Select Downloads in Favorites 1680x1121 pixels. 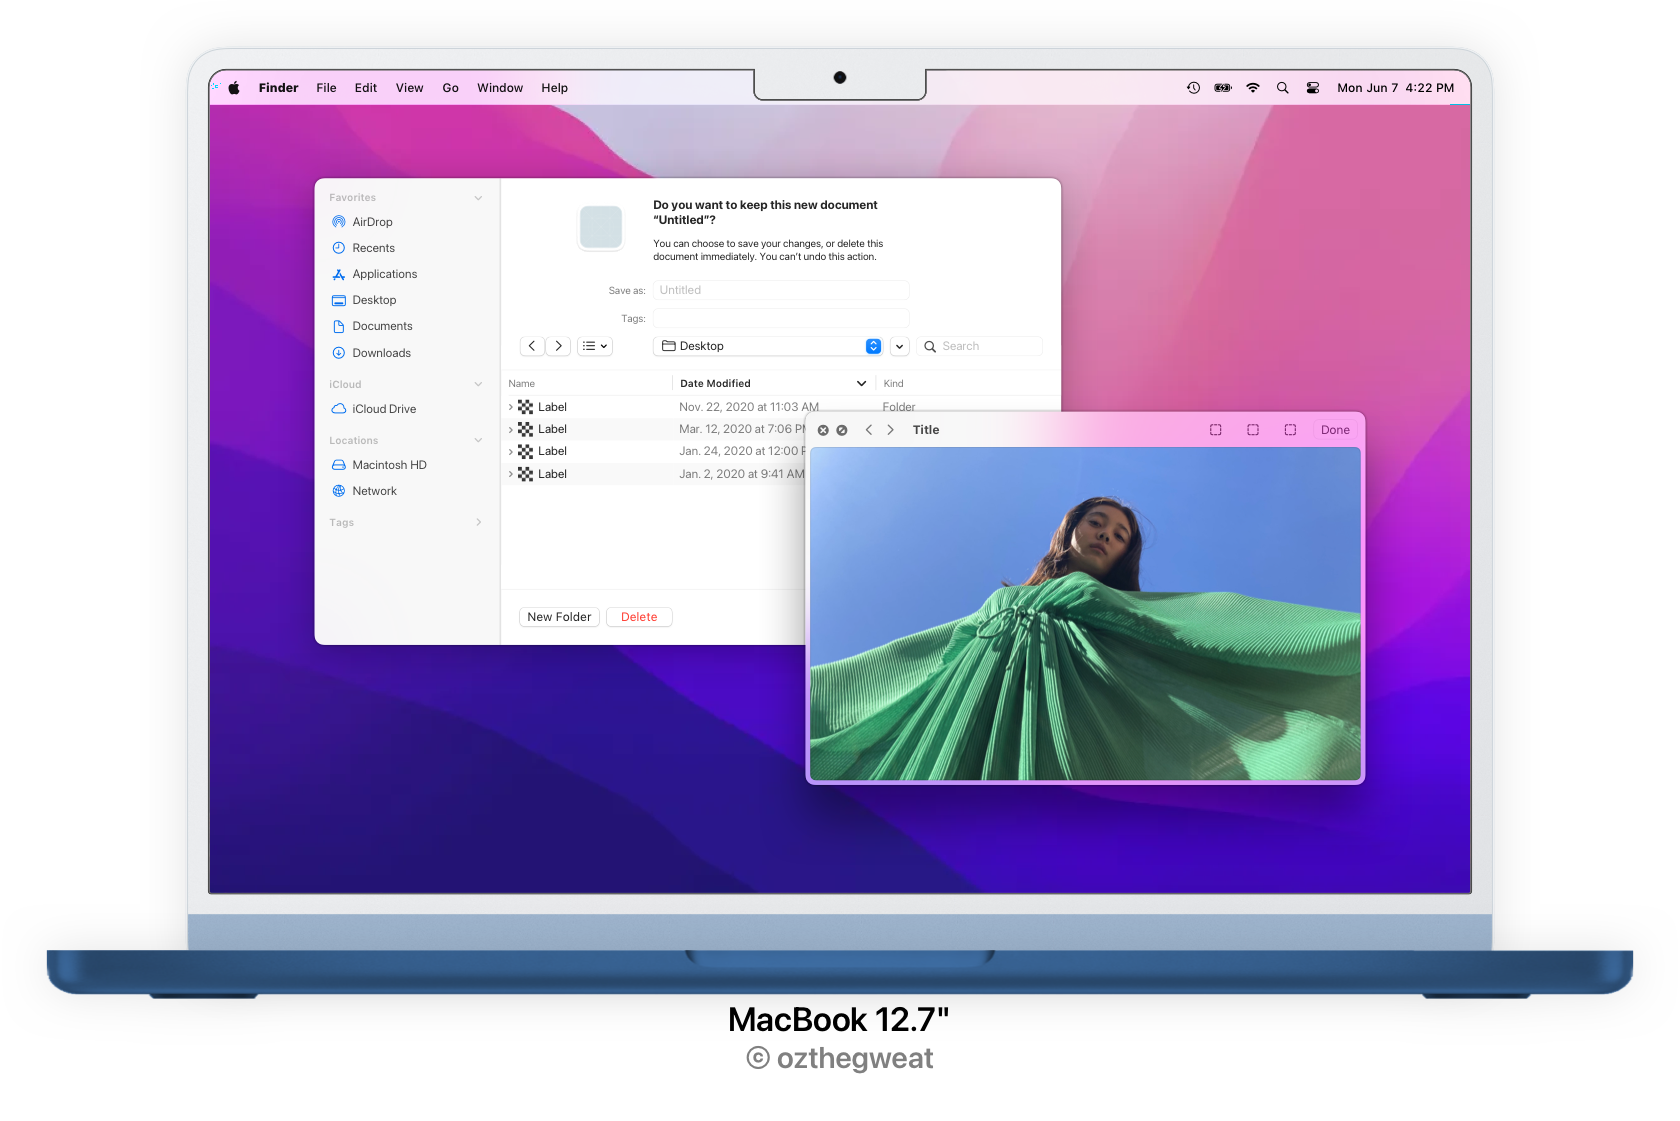(381, 352)
